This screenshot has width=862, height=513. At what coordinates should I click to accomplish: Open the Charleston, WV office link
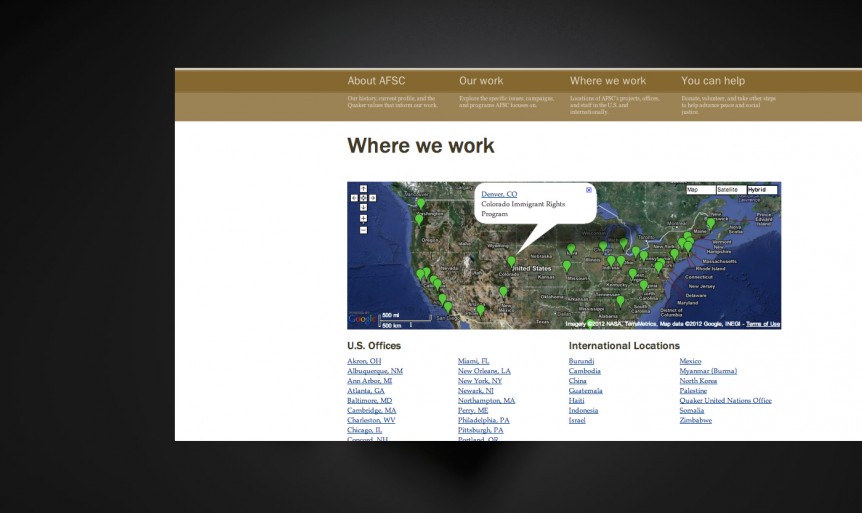point(371,420)
